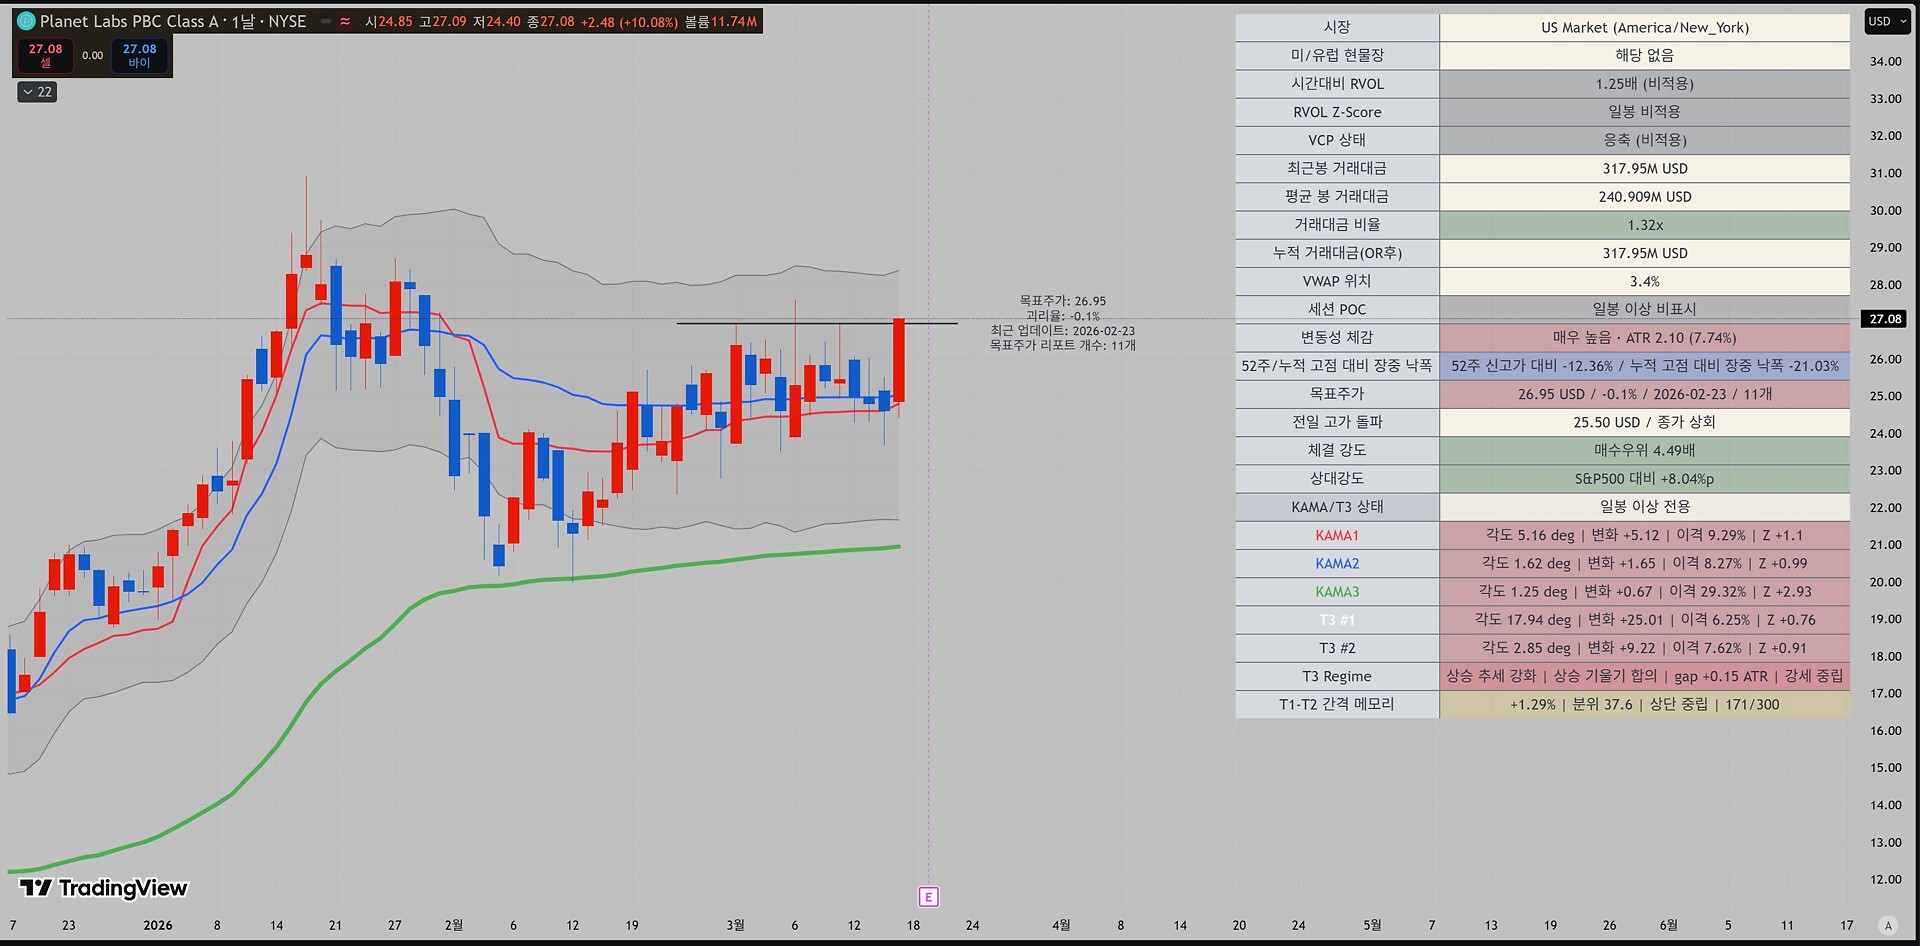Image resolution: width=1920 pixels, height=946 pixels.
Task: Open the Planet Labs PBC Class A symbol title
Action: (x=129, y=21)
